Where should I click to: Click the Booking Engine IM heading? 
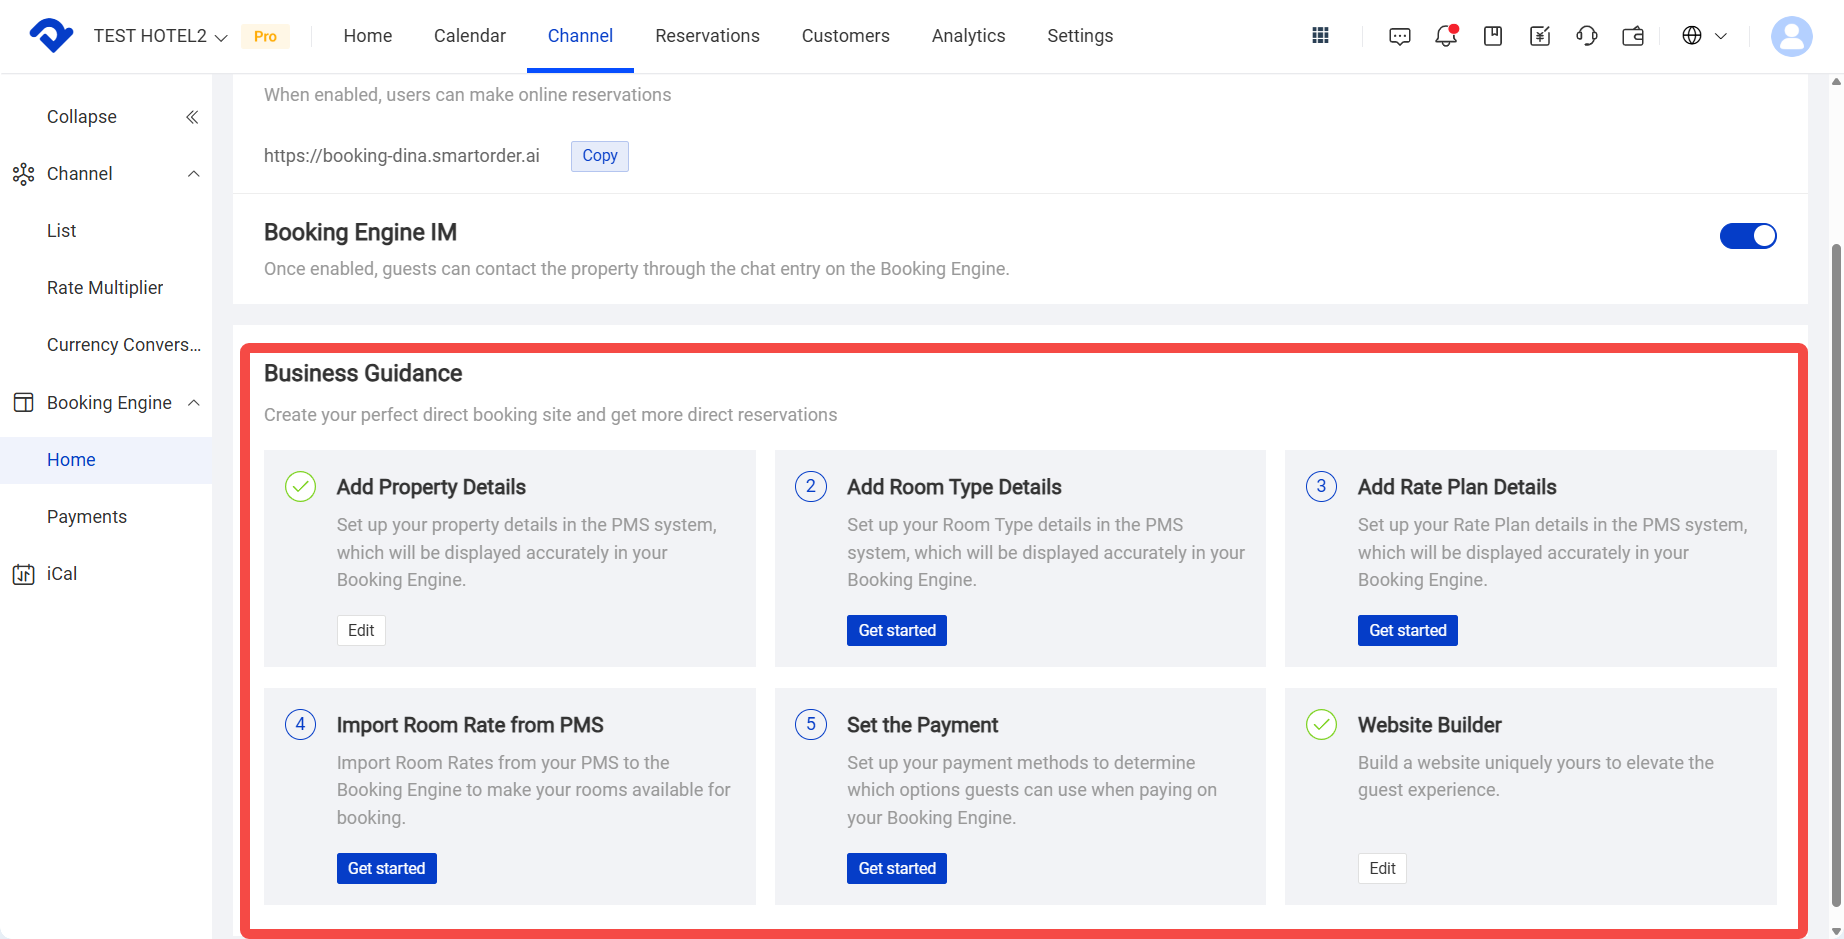(360, 232)
